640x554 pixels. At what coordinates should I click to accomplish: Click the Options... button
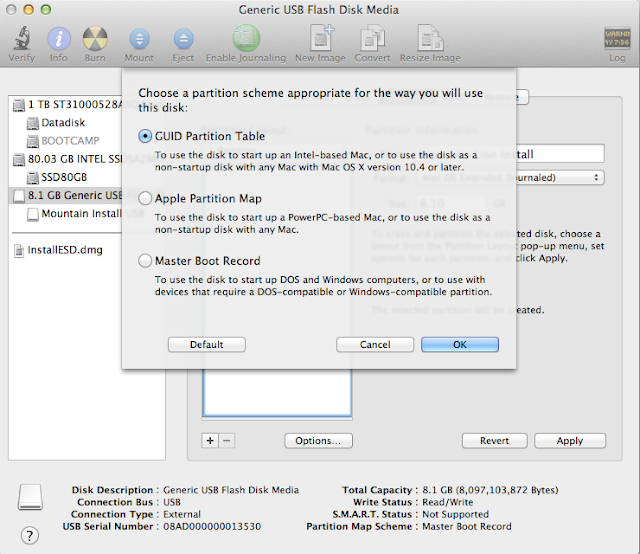(318, 441)
